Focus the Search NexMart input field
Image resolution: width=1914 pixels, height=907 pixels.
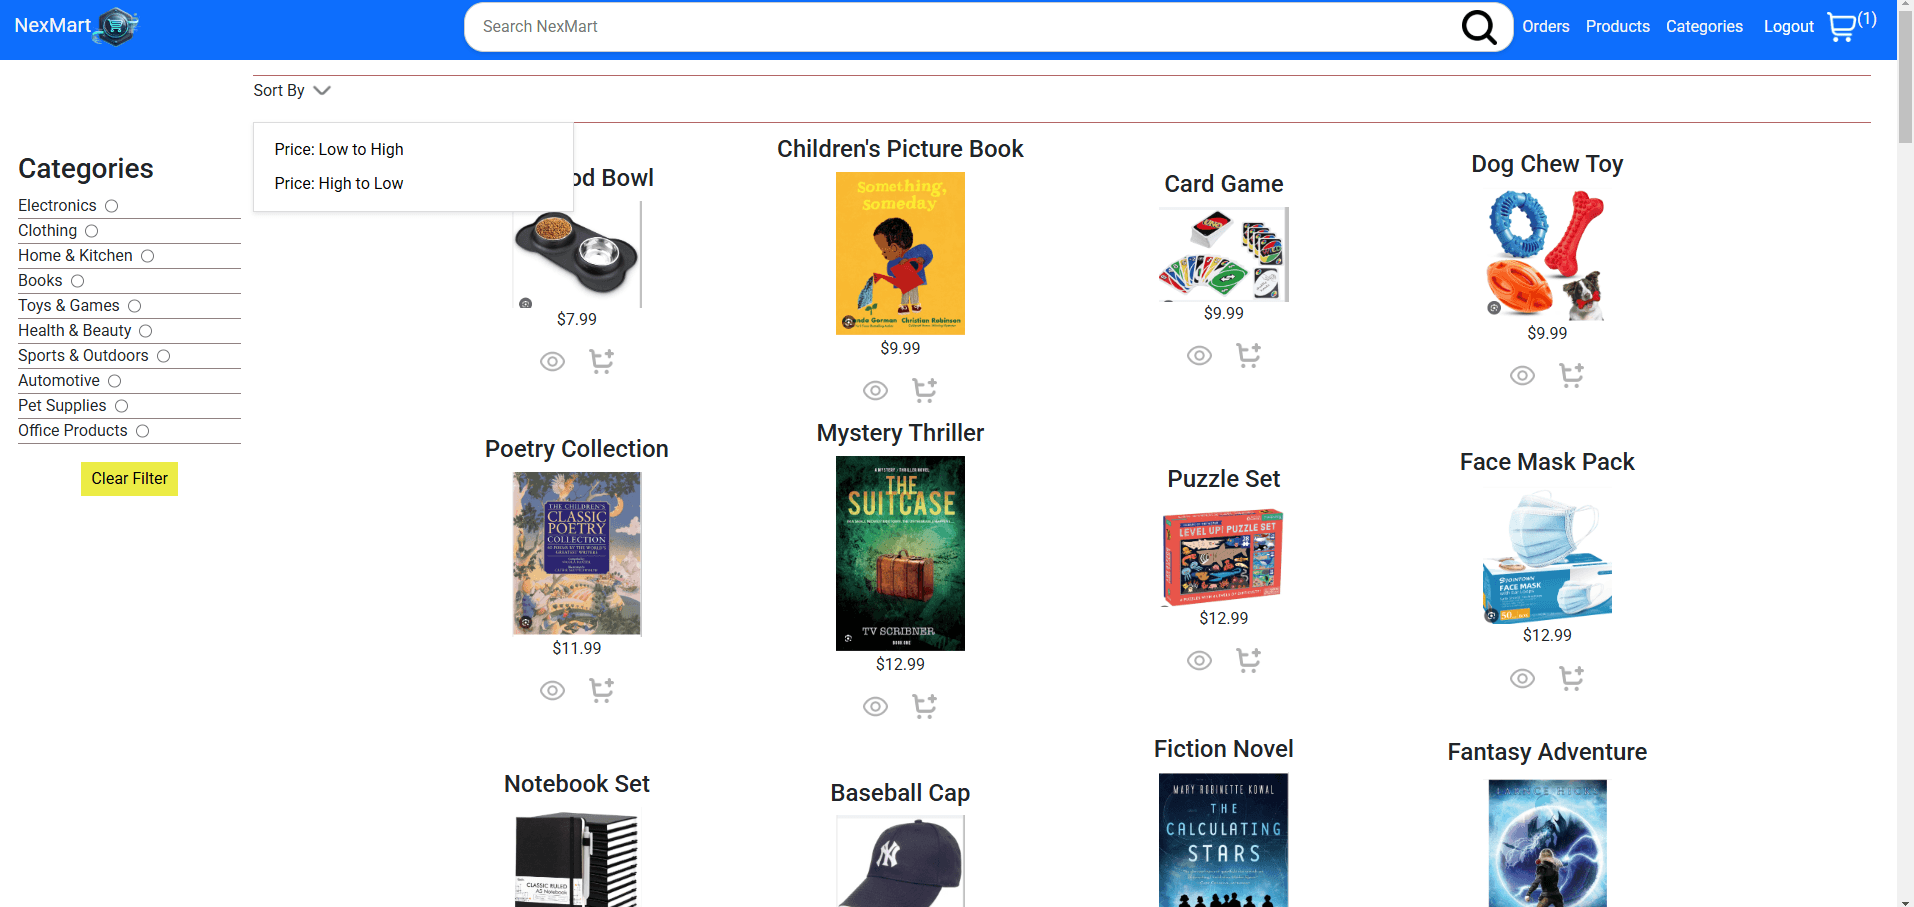coord(960,27)
